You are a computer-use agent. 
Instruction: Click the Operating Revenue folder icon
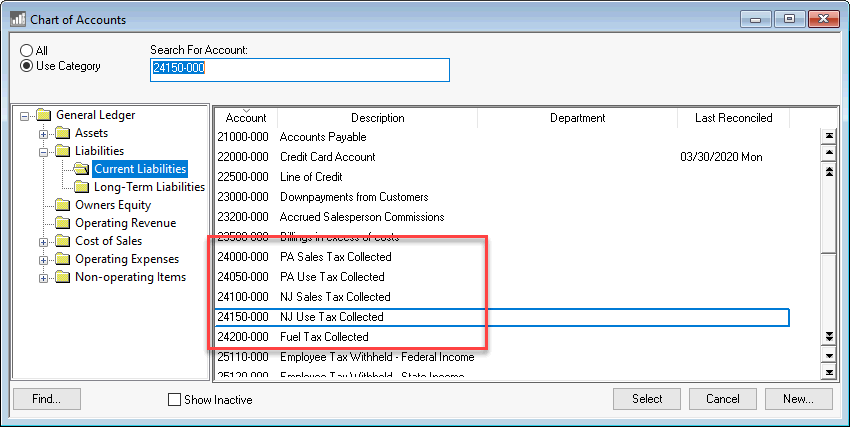coord(62,223)
